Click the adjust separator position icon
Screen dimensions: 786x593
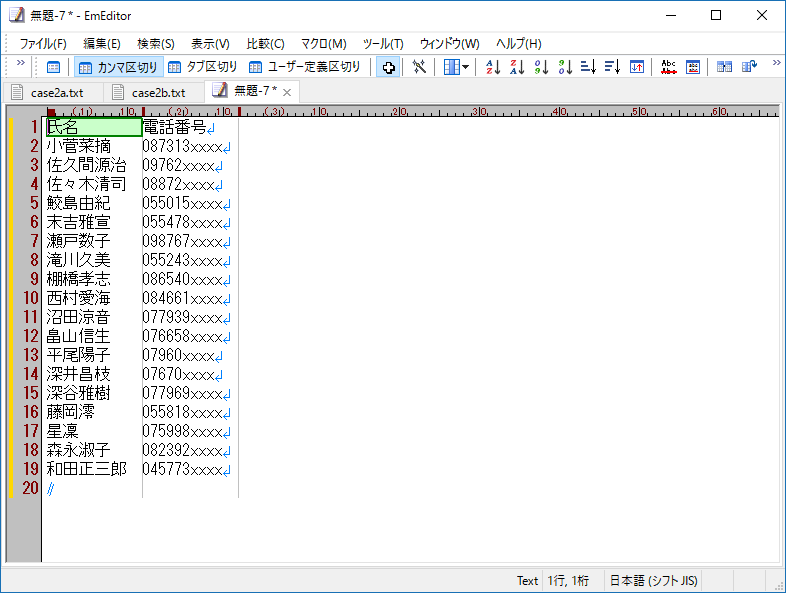tap(419, 67)
